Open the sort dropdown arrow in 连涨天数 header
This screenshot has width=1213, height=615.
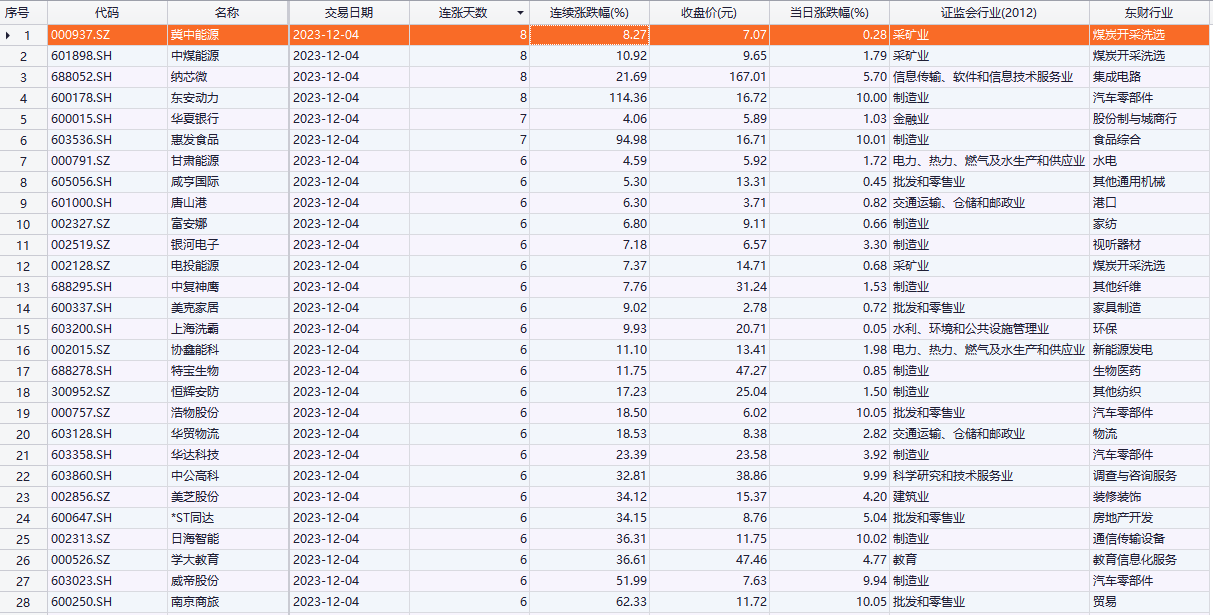click(x=519, y=13)
